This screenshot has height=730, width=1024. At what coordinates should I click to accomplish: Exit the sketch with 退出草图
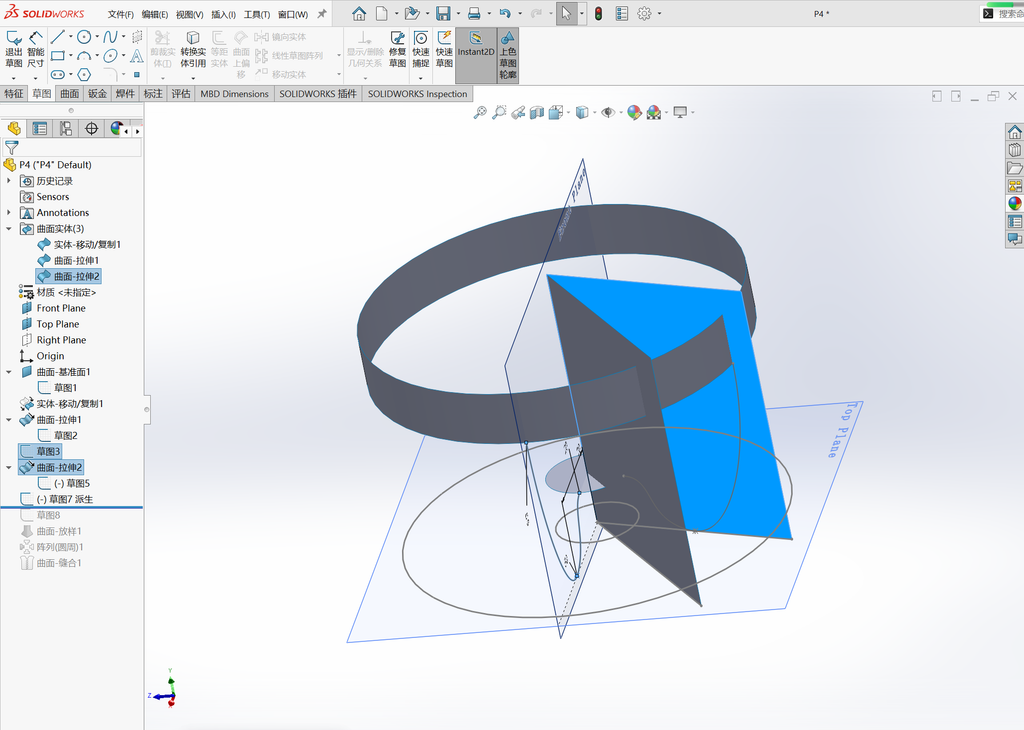point(14,50)
